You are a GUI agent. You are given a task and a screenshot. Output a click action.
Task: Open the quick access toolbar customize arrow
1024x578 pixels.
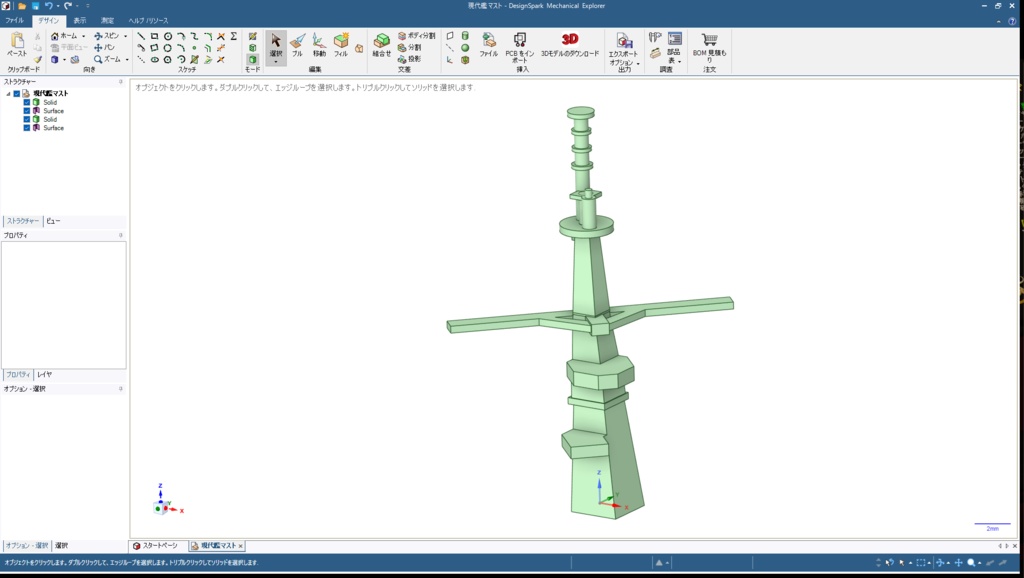point(88,6)
